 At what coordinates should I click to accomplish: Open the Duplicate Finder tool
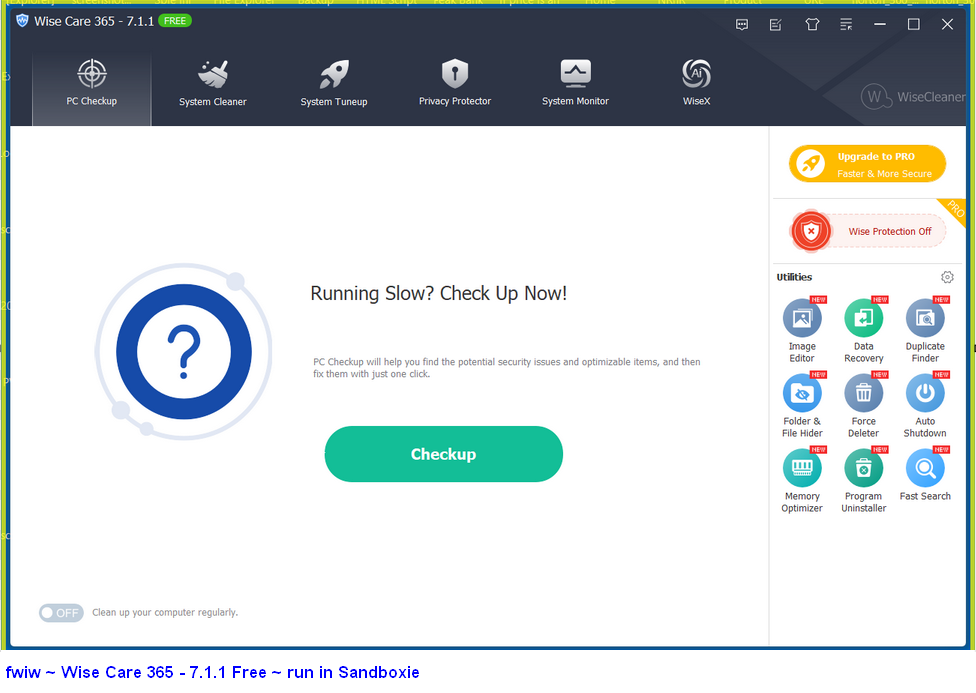click(x=925, y=319)
